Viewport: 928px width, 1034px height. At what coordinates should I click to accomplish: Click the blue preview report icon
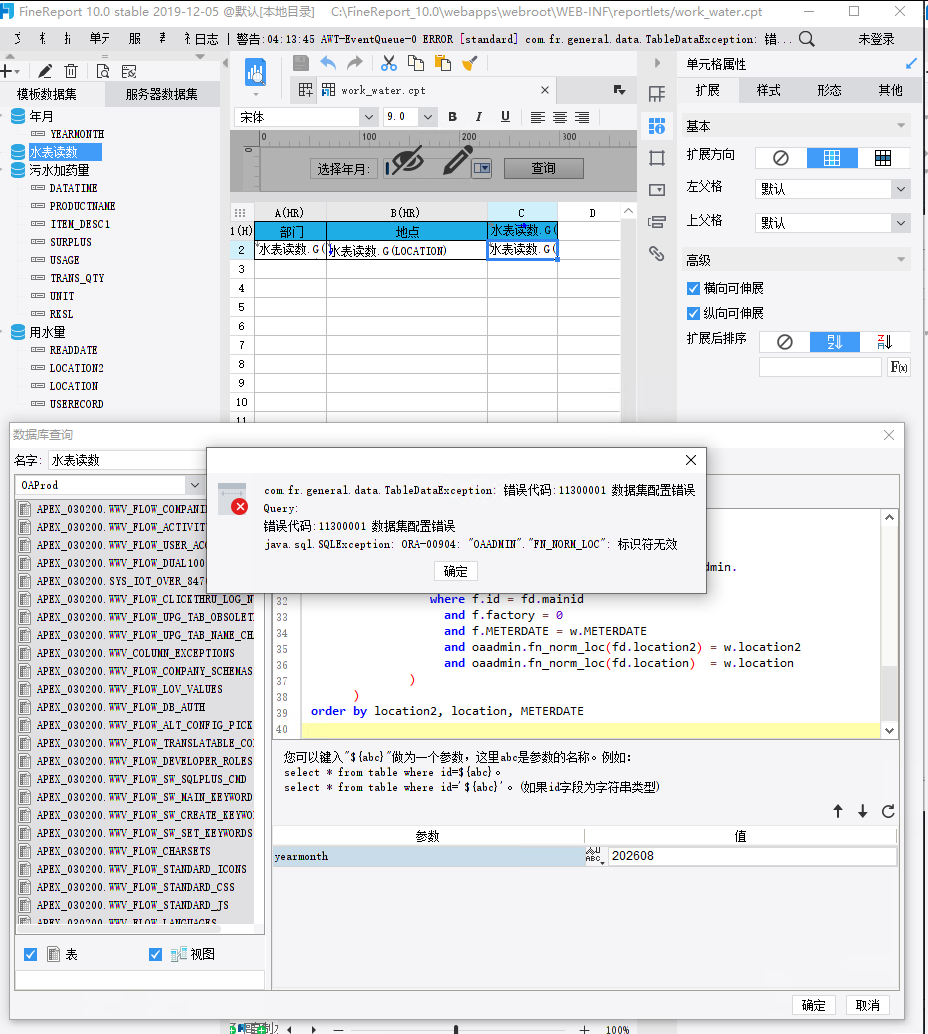point(255,73)
